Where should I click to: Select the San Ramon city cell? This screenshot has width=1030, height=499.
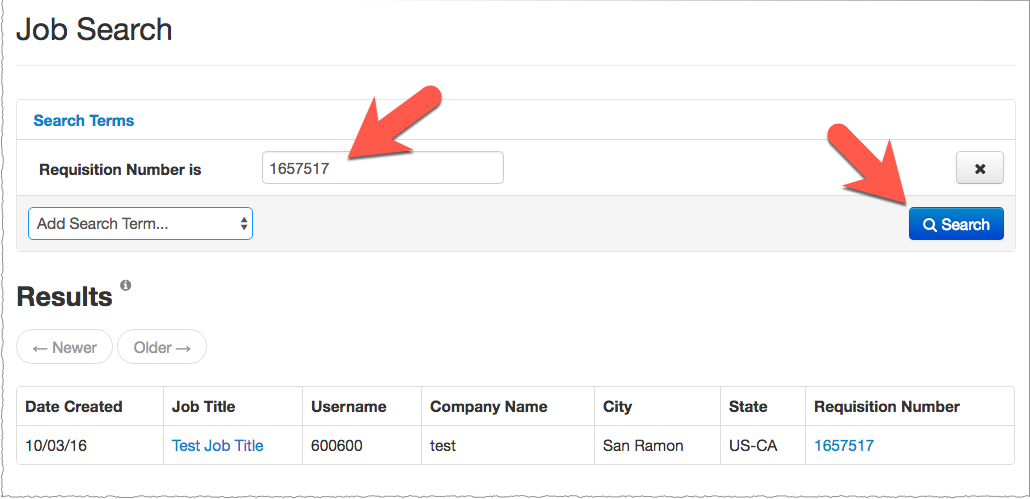643,446
